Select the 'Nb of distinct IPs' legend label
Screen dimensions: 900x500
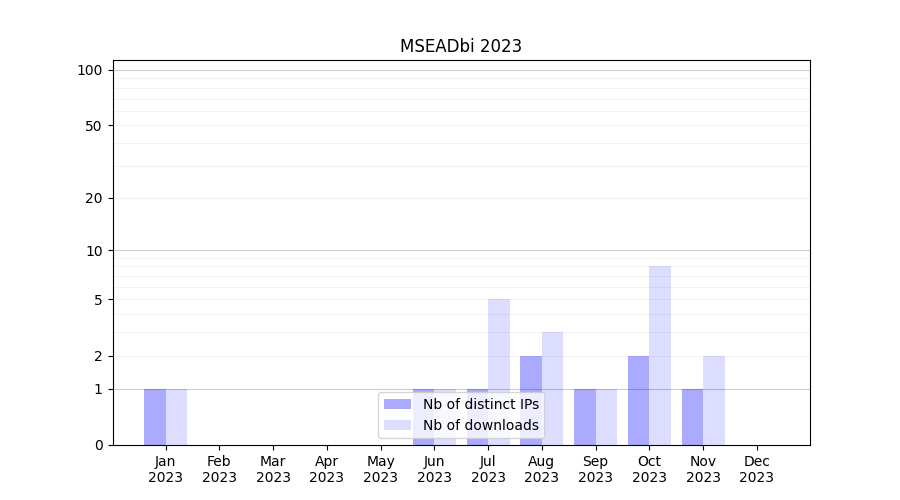click(480, 404)
